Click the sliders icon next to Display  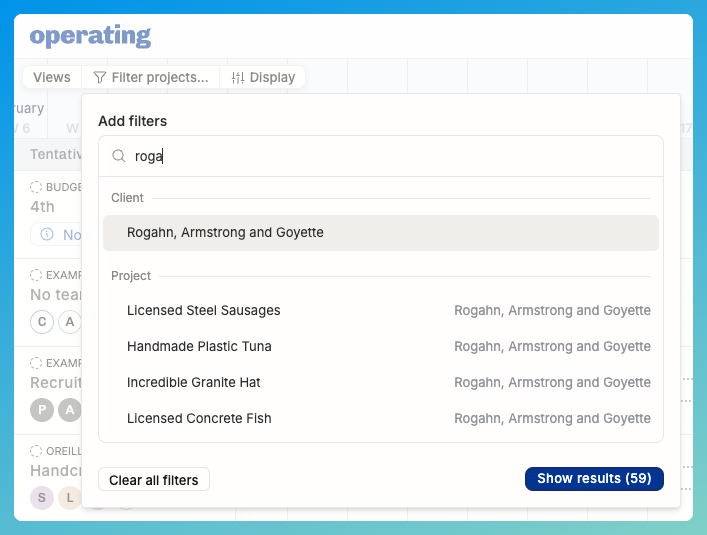238,77
